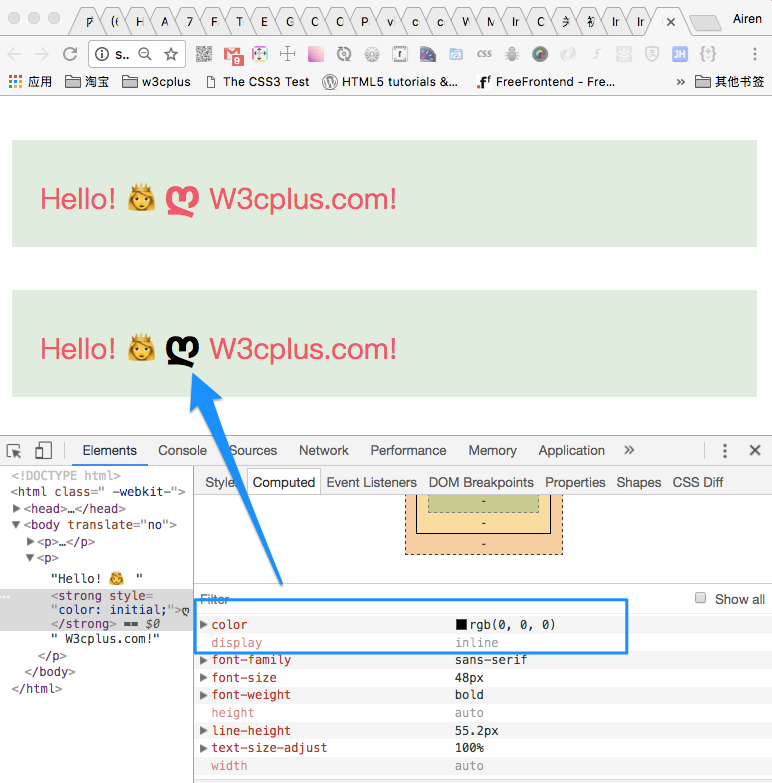Collapse the body element node
This screenshot has height=783, width=772.
pyautogui.click(x=16, y=524)
